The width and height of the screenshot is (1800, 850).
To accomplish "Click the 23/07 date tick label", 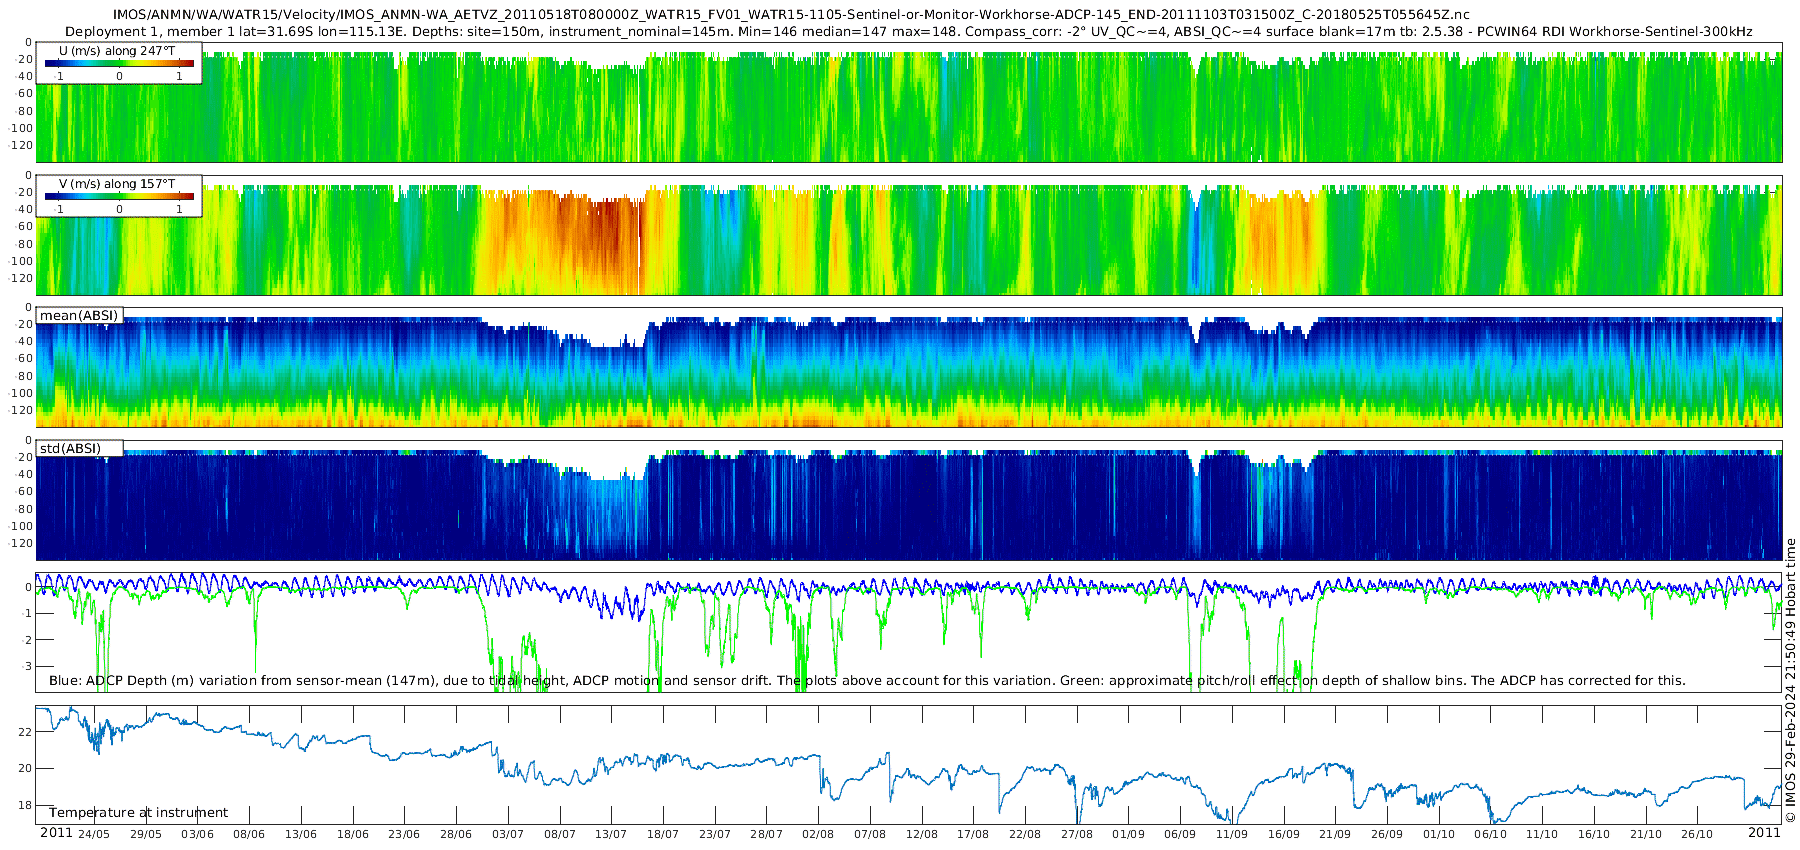I will pos(715,834).
